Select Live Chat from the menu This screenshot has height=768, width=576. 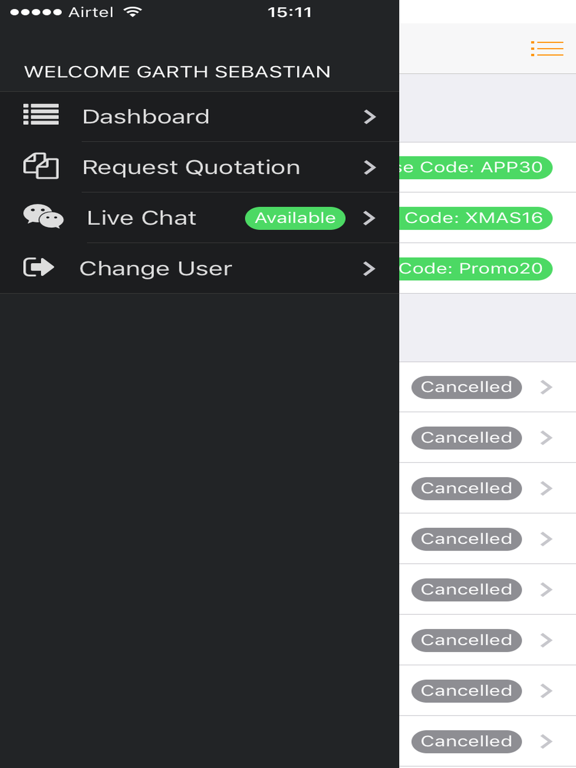coord(199,217)
